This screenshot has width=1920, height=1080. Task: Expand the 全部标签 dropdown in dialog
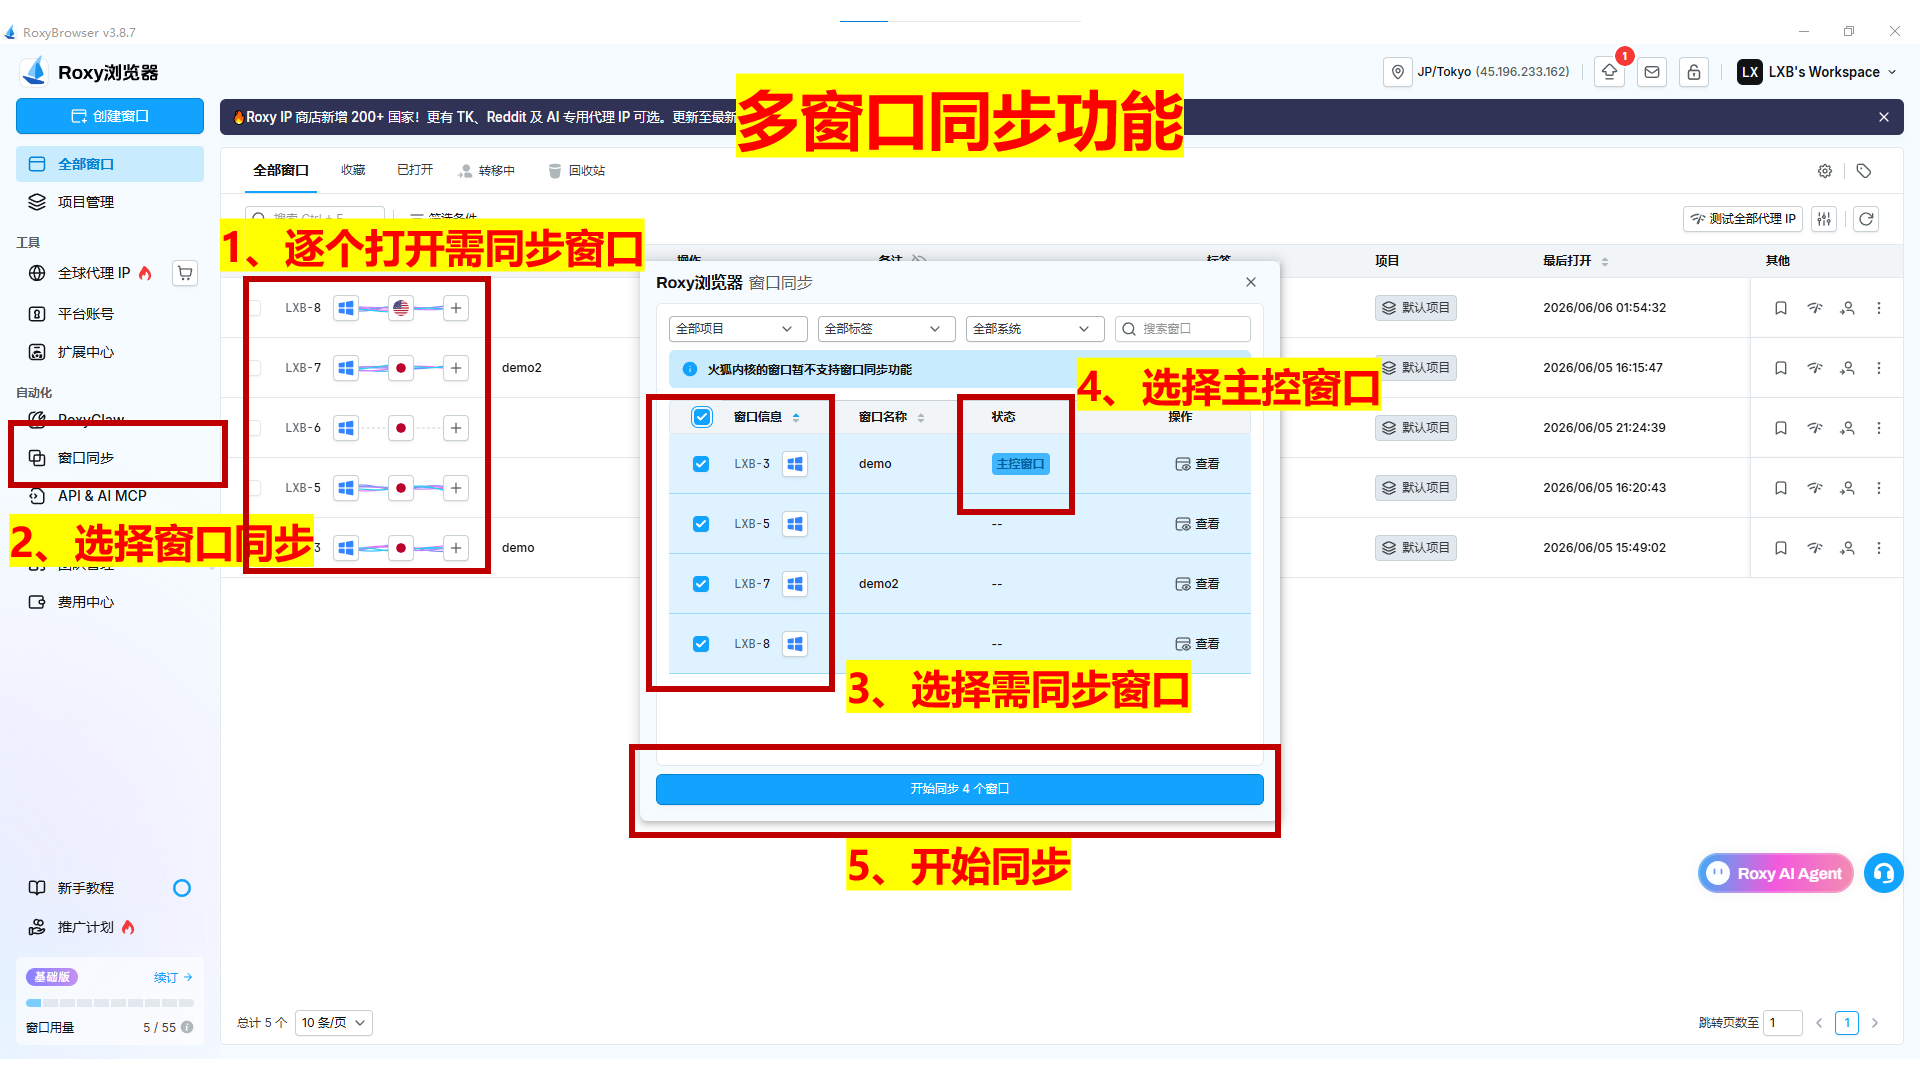click(886, 329)
